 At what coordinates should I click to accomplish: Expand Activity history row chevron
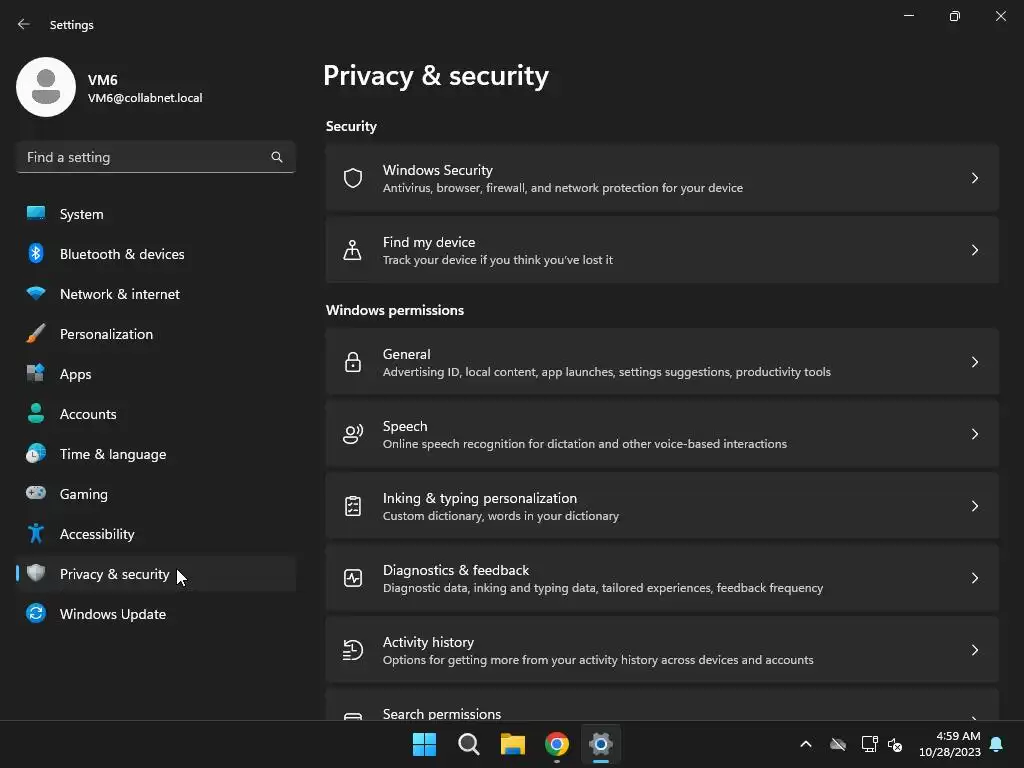pyautogui.click(x=974, y=650)
